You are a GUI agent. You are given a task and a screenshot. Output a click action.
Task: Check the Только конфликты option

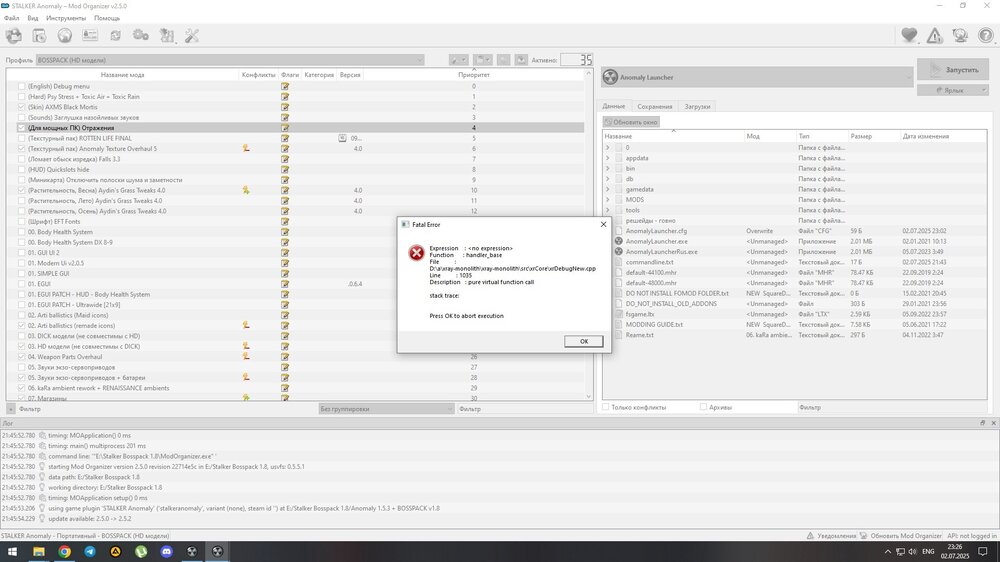tap(606, 407)
